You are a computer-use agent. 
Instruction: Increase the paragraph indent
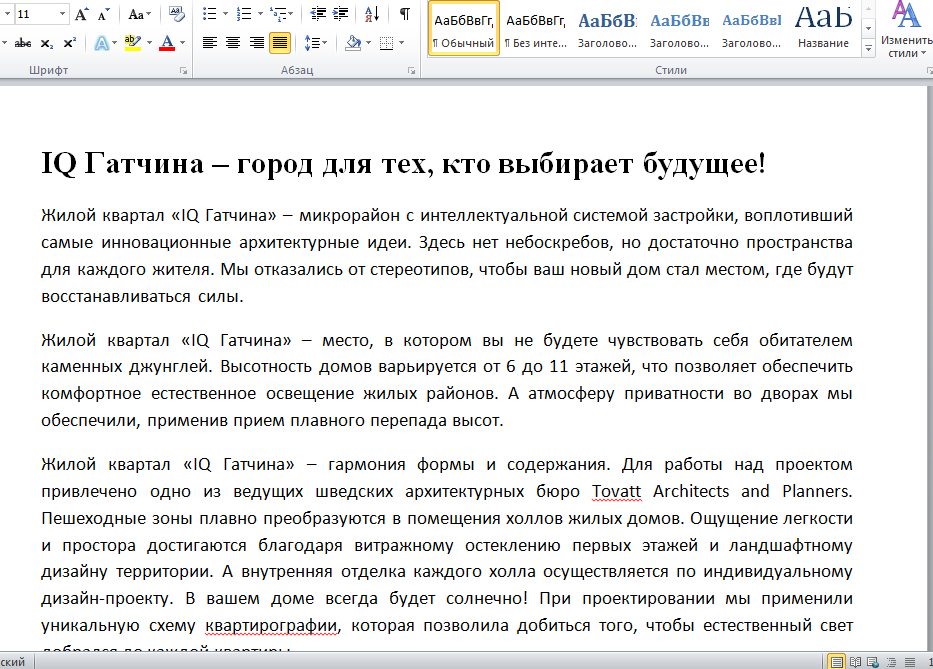pyautogui.click(x=341, y=14)
